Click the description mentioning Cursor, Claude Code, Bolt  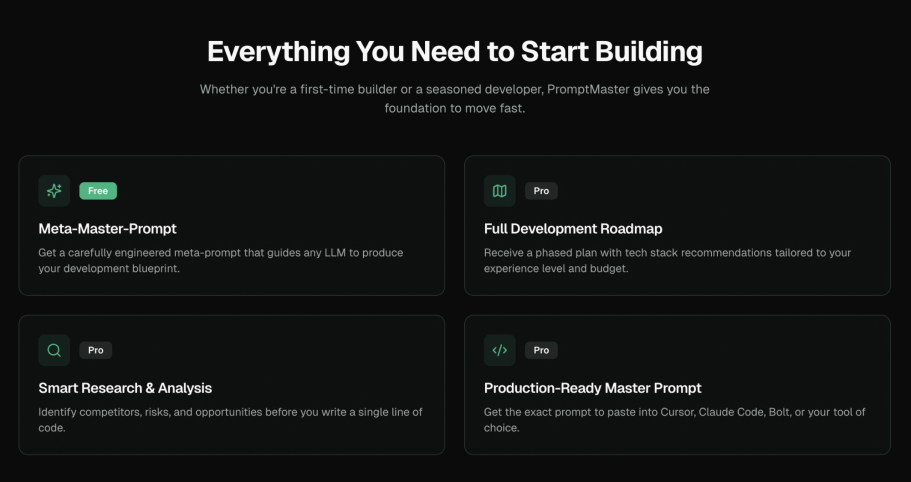[674, 420]
